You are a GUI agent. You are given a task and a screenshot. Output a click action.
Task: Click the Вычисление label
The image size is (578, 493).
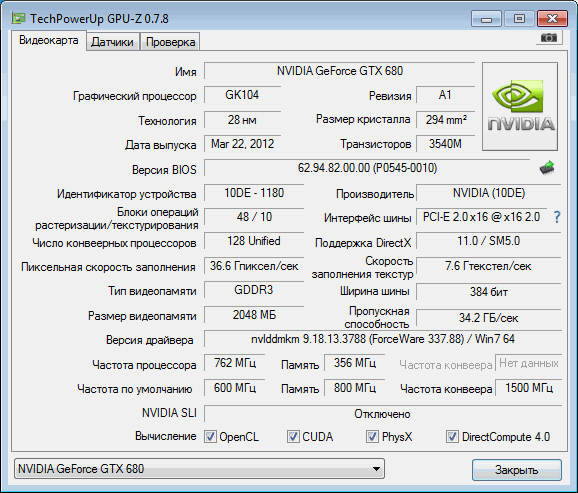coord(166,436)
